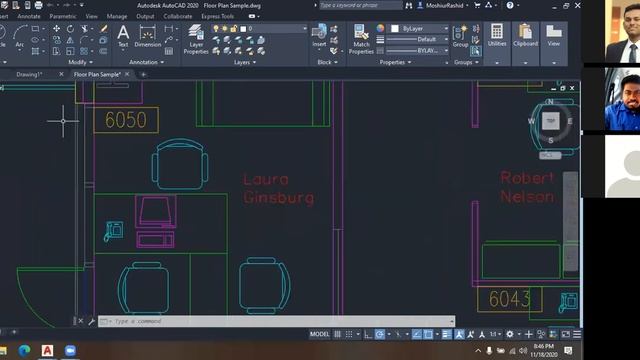Activate Match Properties tool
640x360 pixels.
point(361,39)
